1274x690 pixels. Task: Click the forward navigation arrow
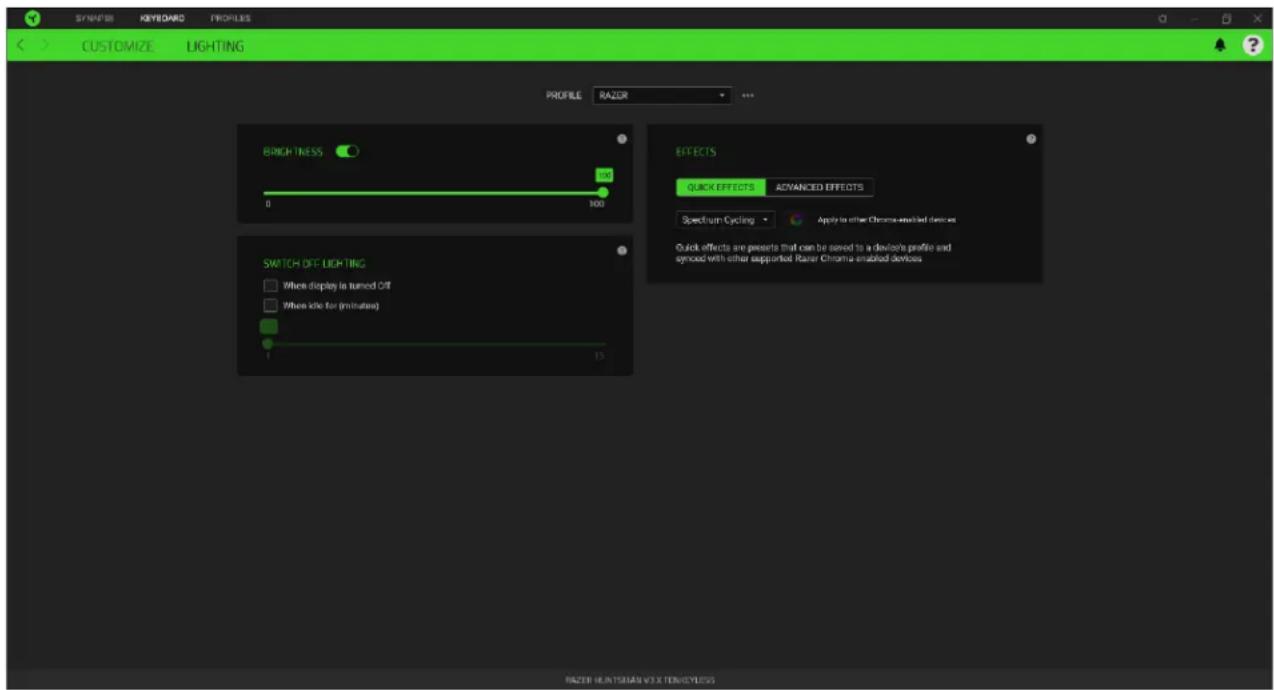(44, 45)
